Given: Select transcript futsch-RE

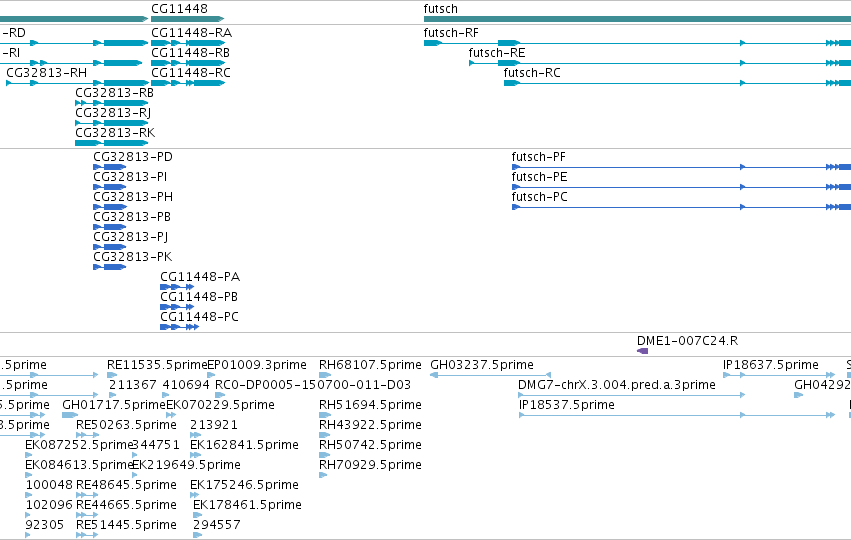Looking at the screenshot, I should click(497, 53).
